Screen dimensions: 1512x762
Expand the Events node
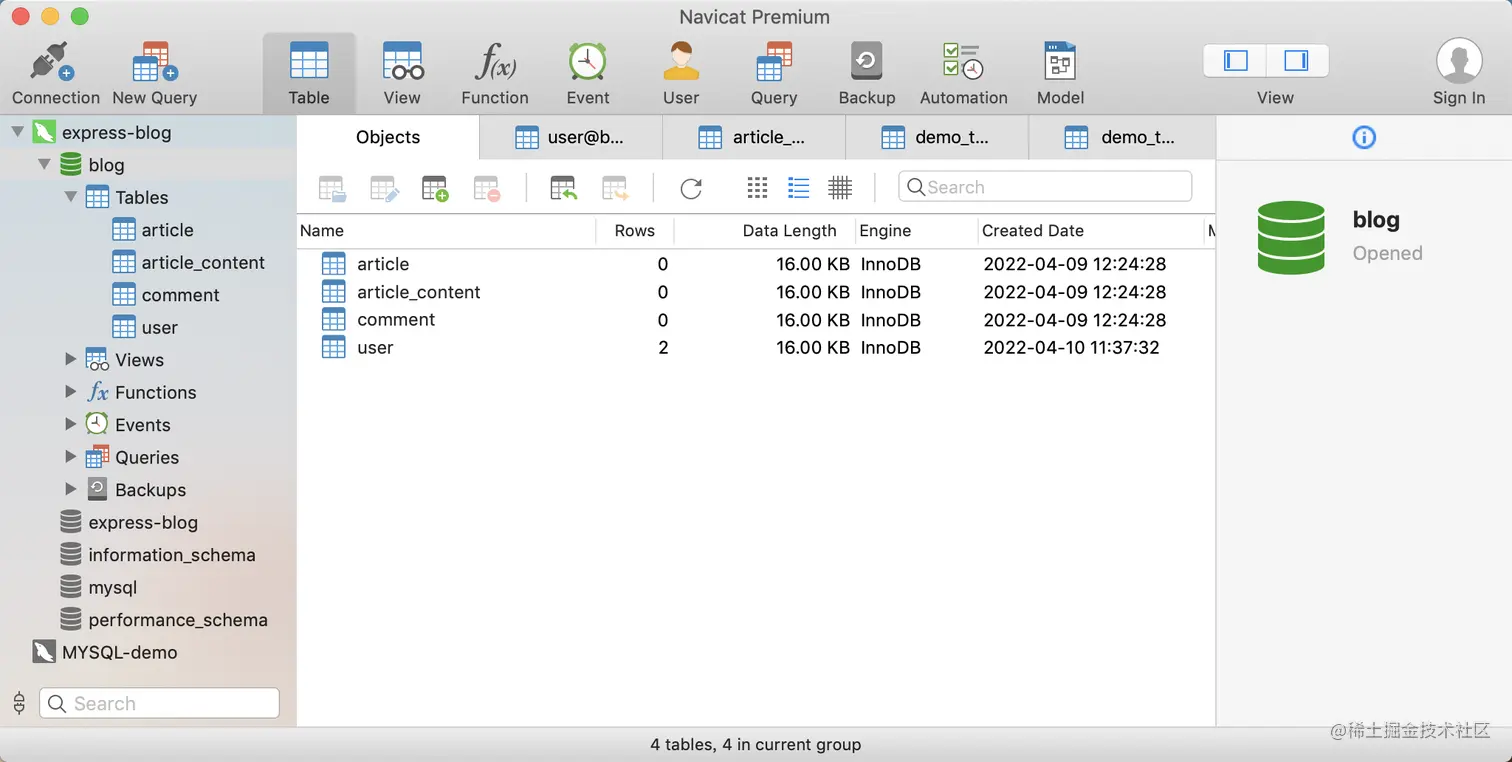click(x=71, y=424)
